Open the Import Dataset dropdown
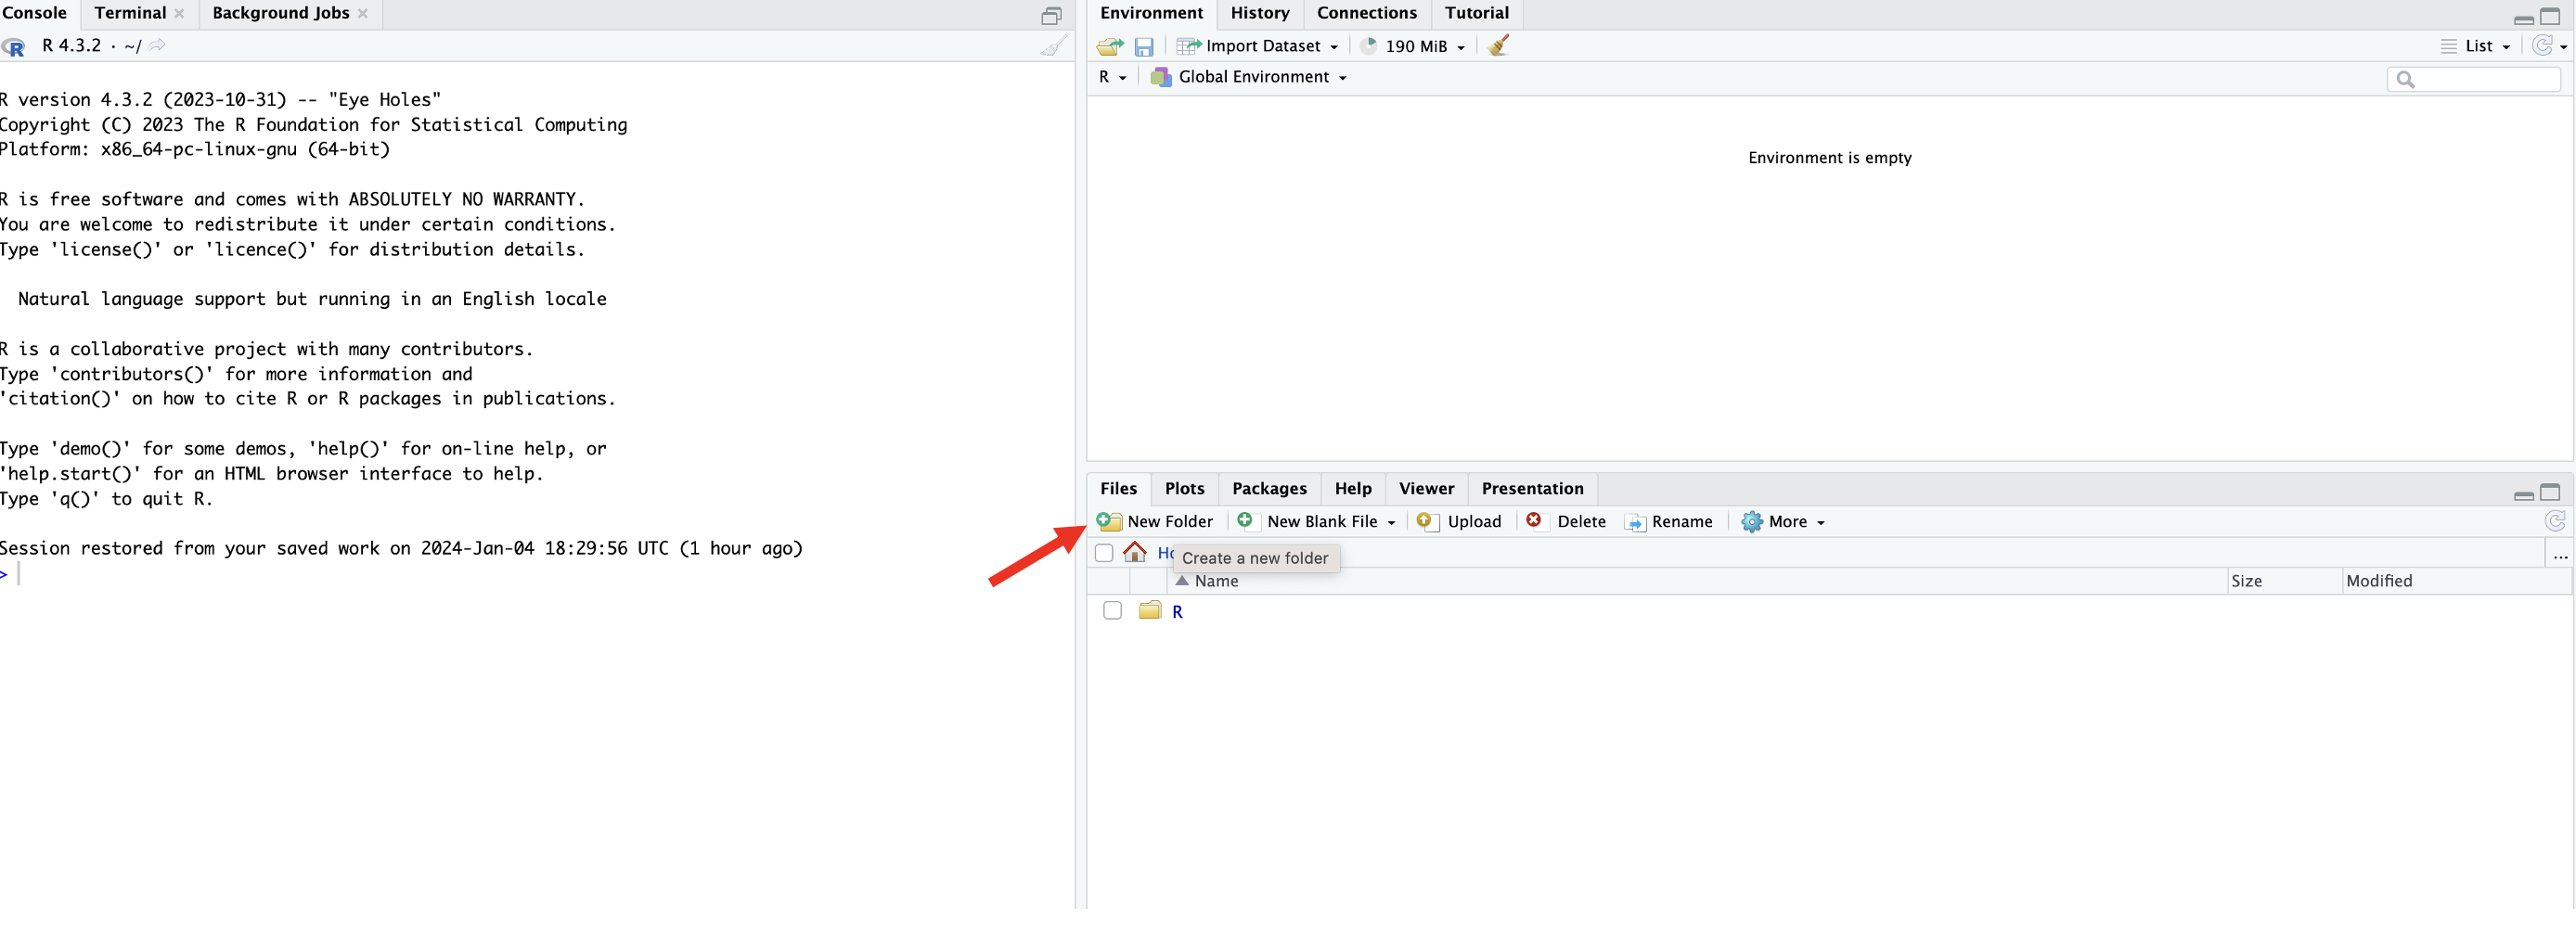 coord(1257,45)
